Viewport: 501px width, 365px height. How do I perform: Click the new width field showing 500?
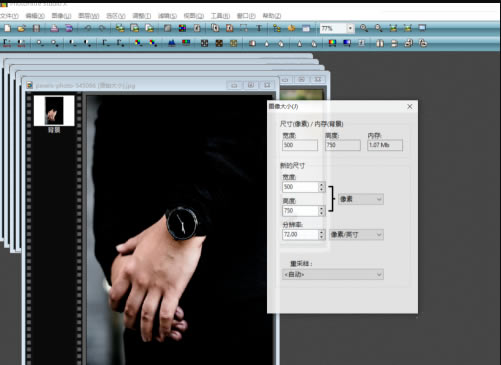[x=300, y=187]
